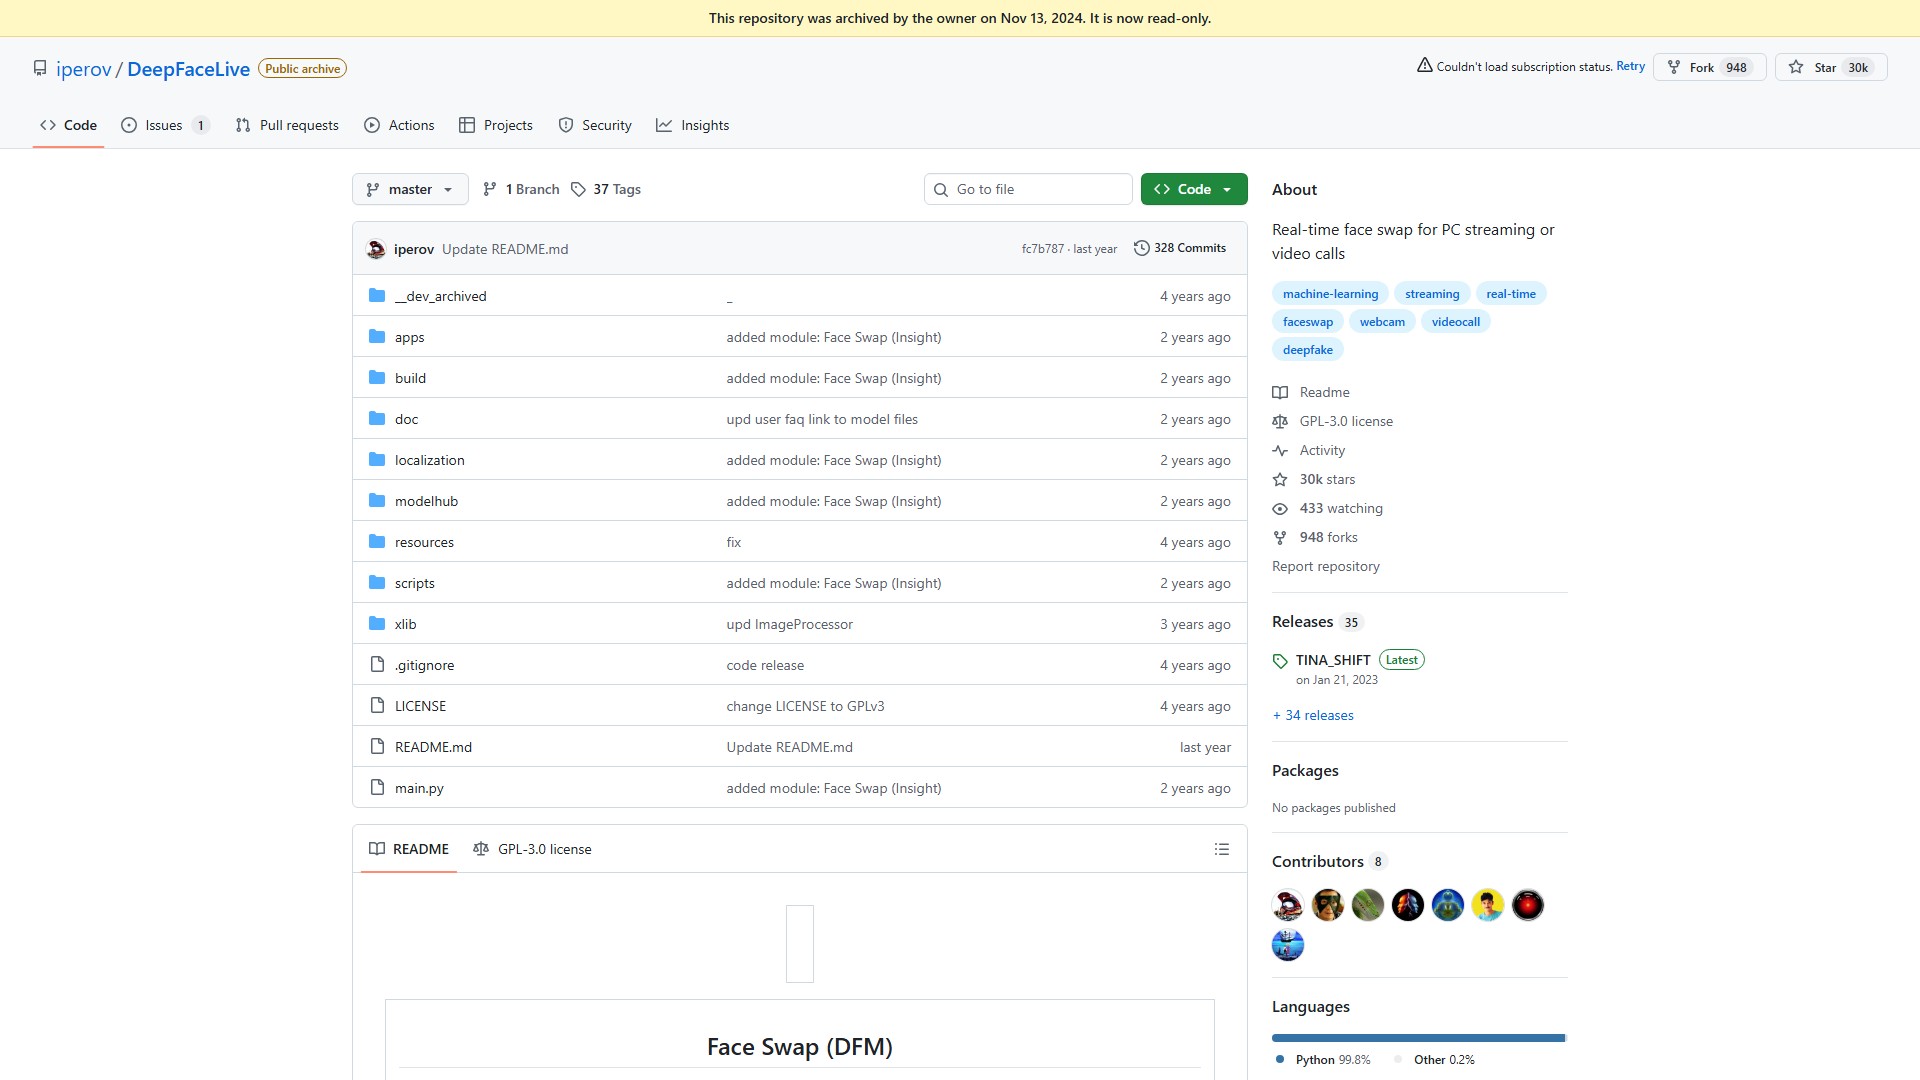Open the TINA_SHIFT latest release

coord(1332,660)
